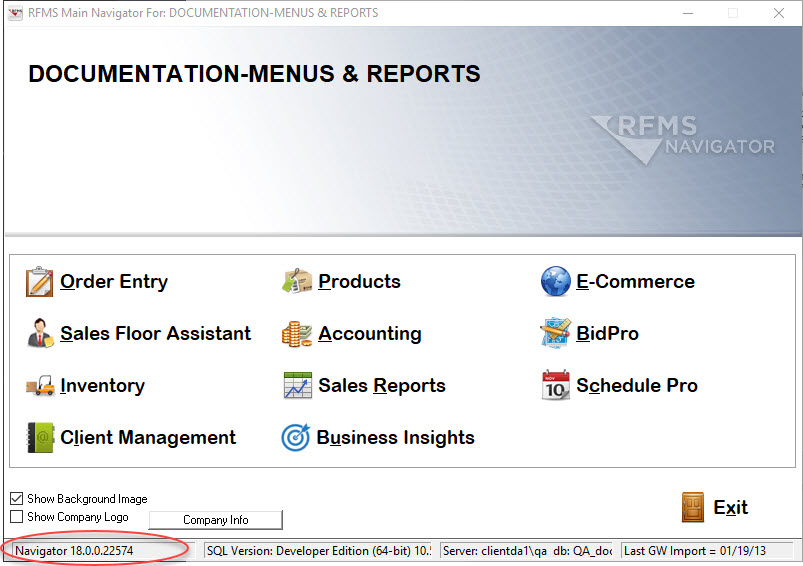Screen dimensions: 803x566
Task: Open the Inventory forklift icon
Action: click(40, 385)
